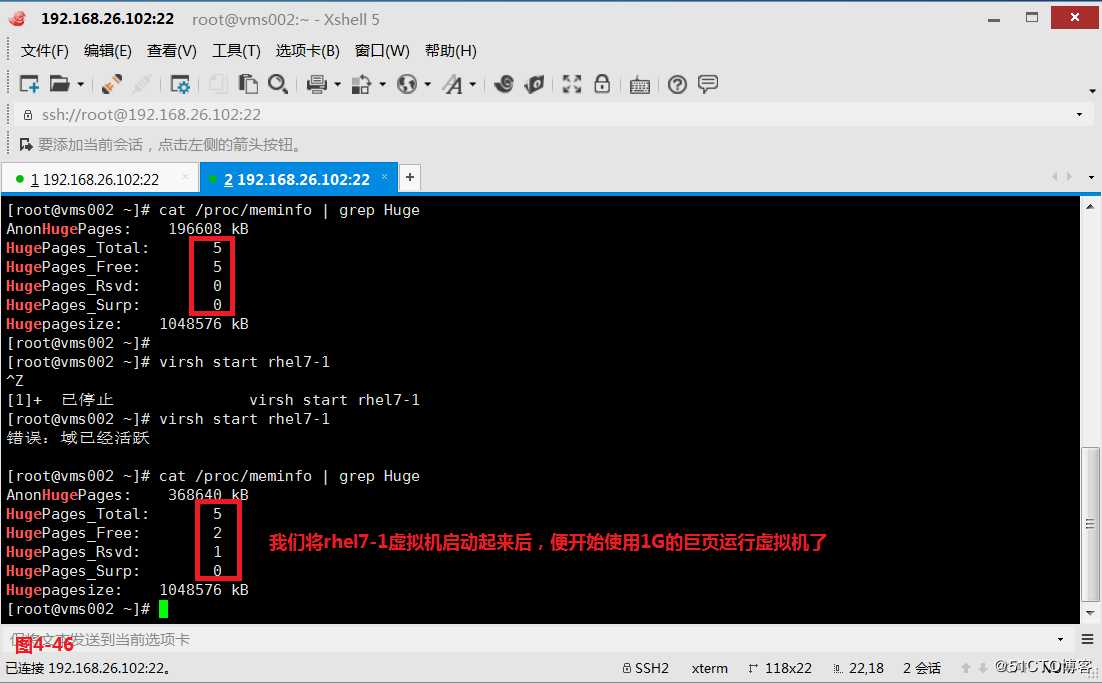The image size is (1102, 683).
Task: Click the second swirl icon before Full screen
Action: (534, 84)
